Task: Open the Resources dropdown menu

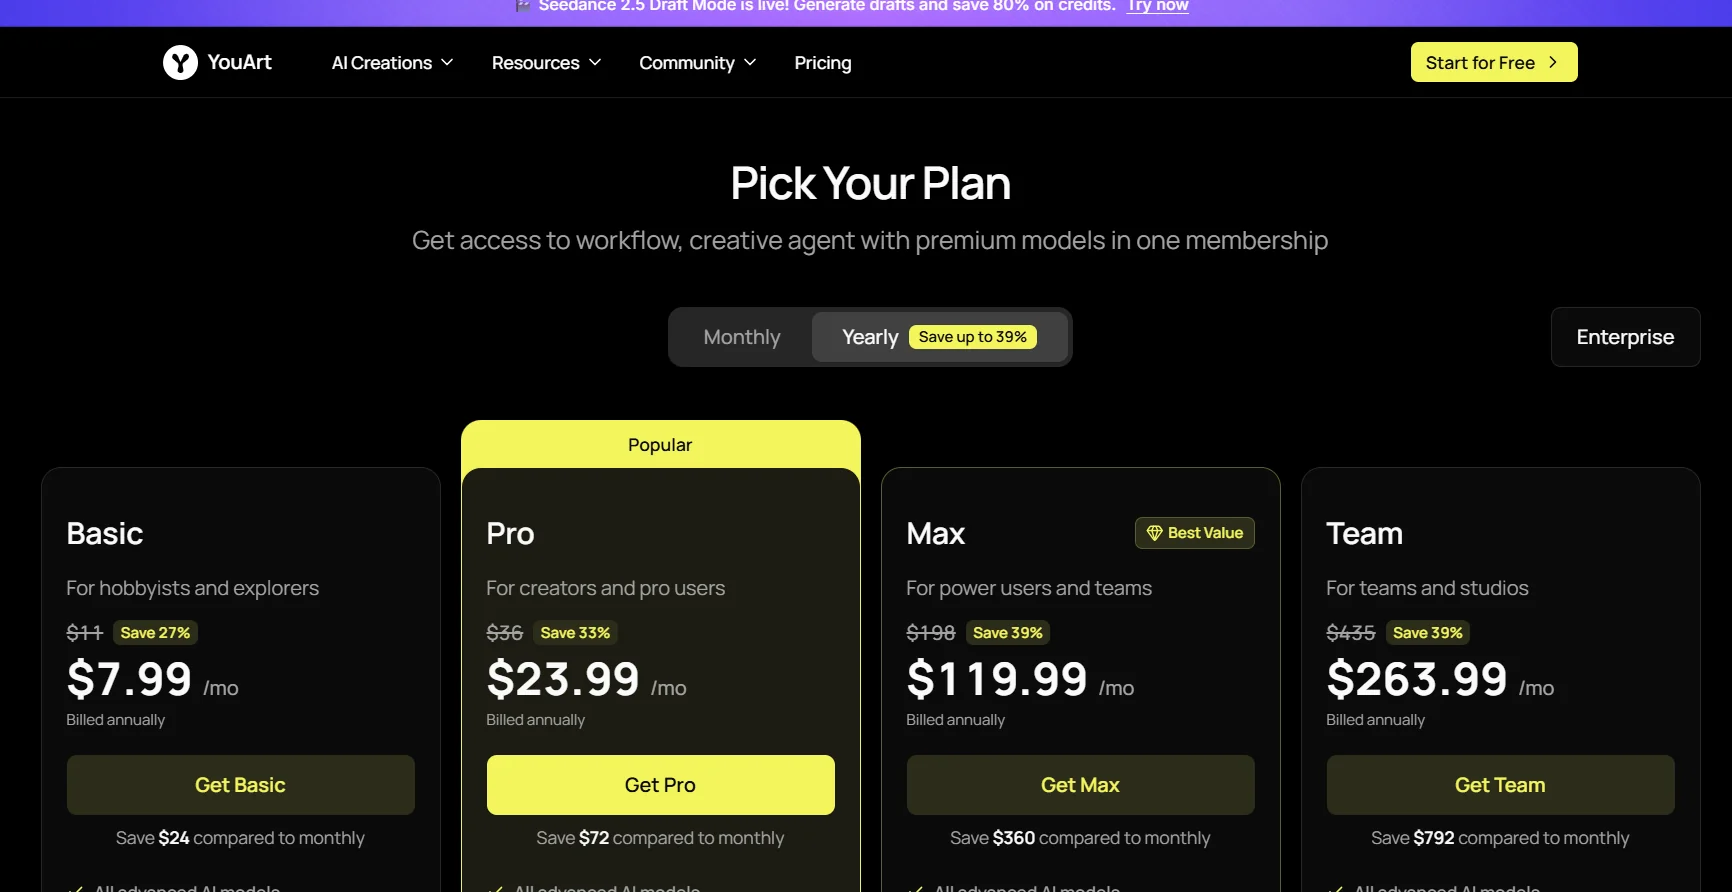Action: [x=546, y=63]
